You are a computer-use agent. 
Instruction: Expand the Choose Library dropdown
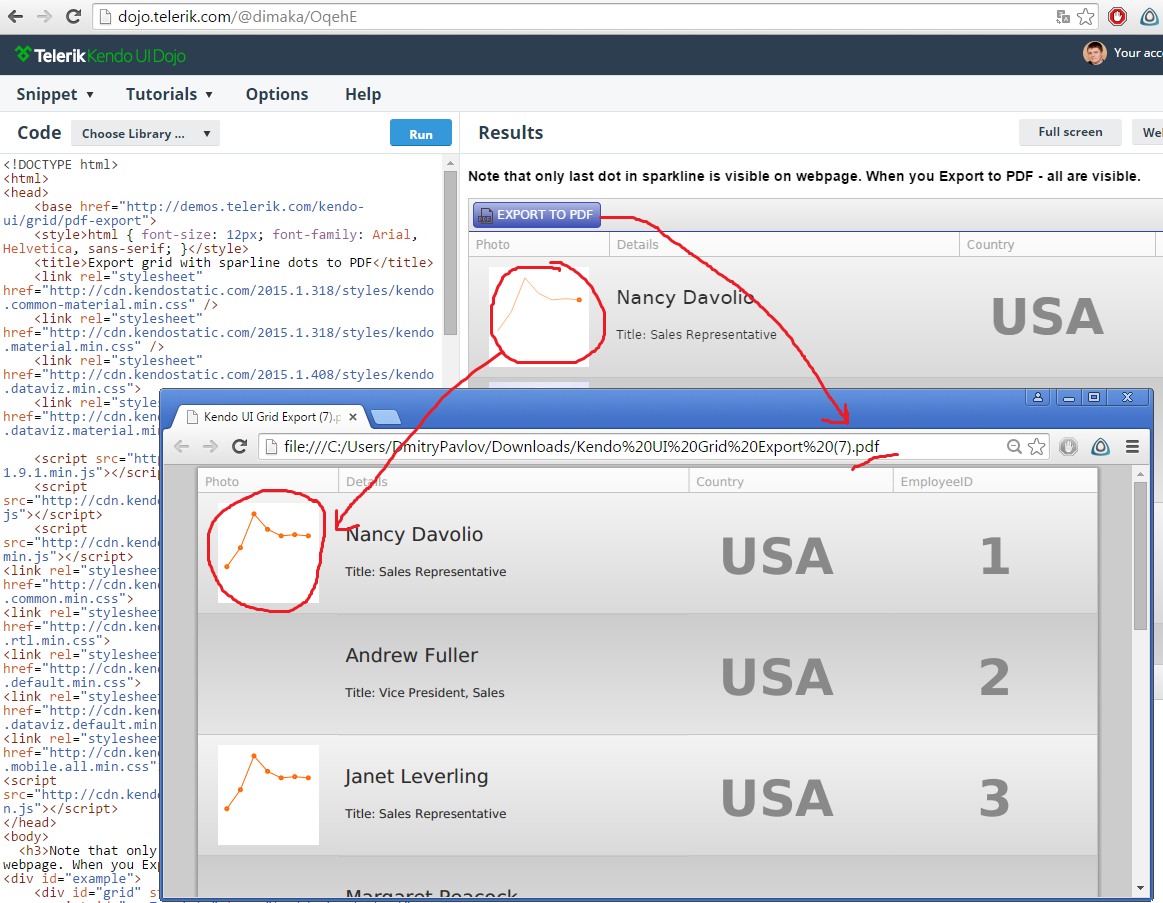[145, 134]
